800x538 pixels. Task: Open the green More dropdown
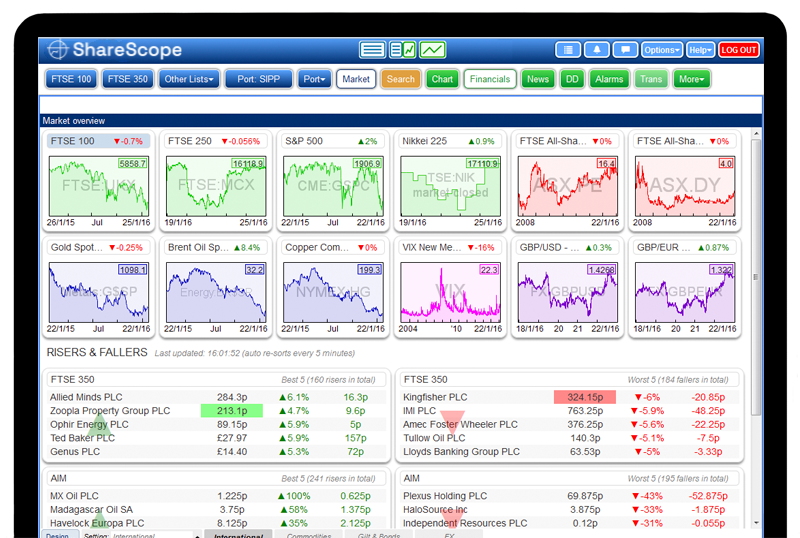(691, 79)
